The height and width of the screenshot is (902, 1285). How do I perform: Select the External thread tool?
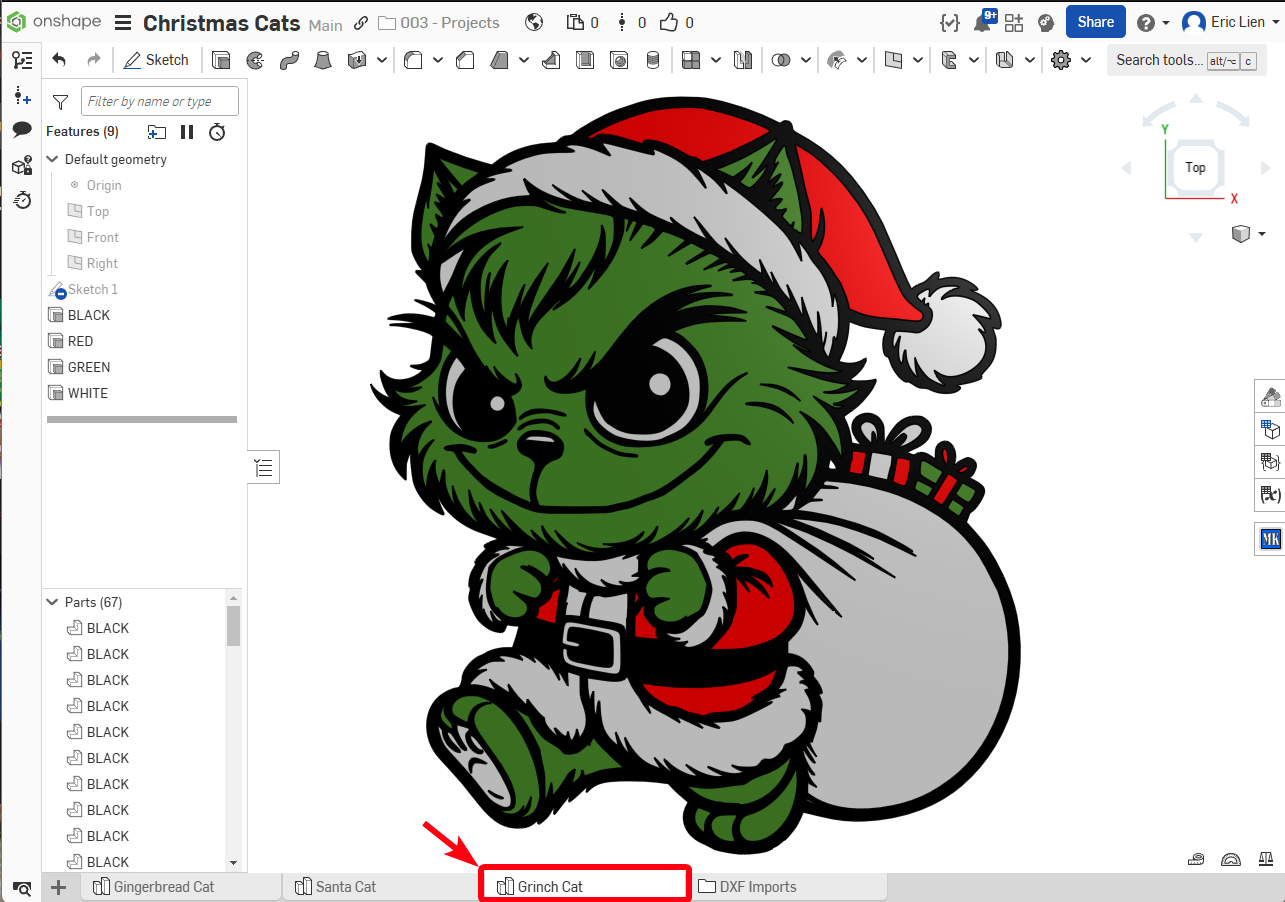[653, 60]
